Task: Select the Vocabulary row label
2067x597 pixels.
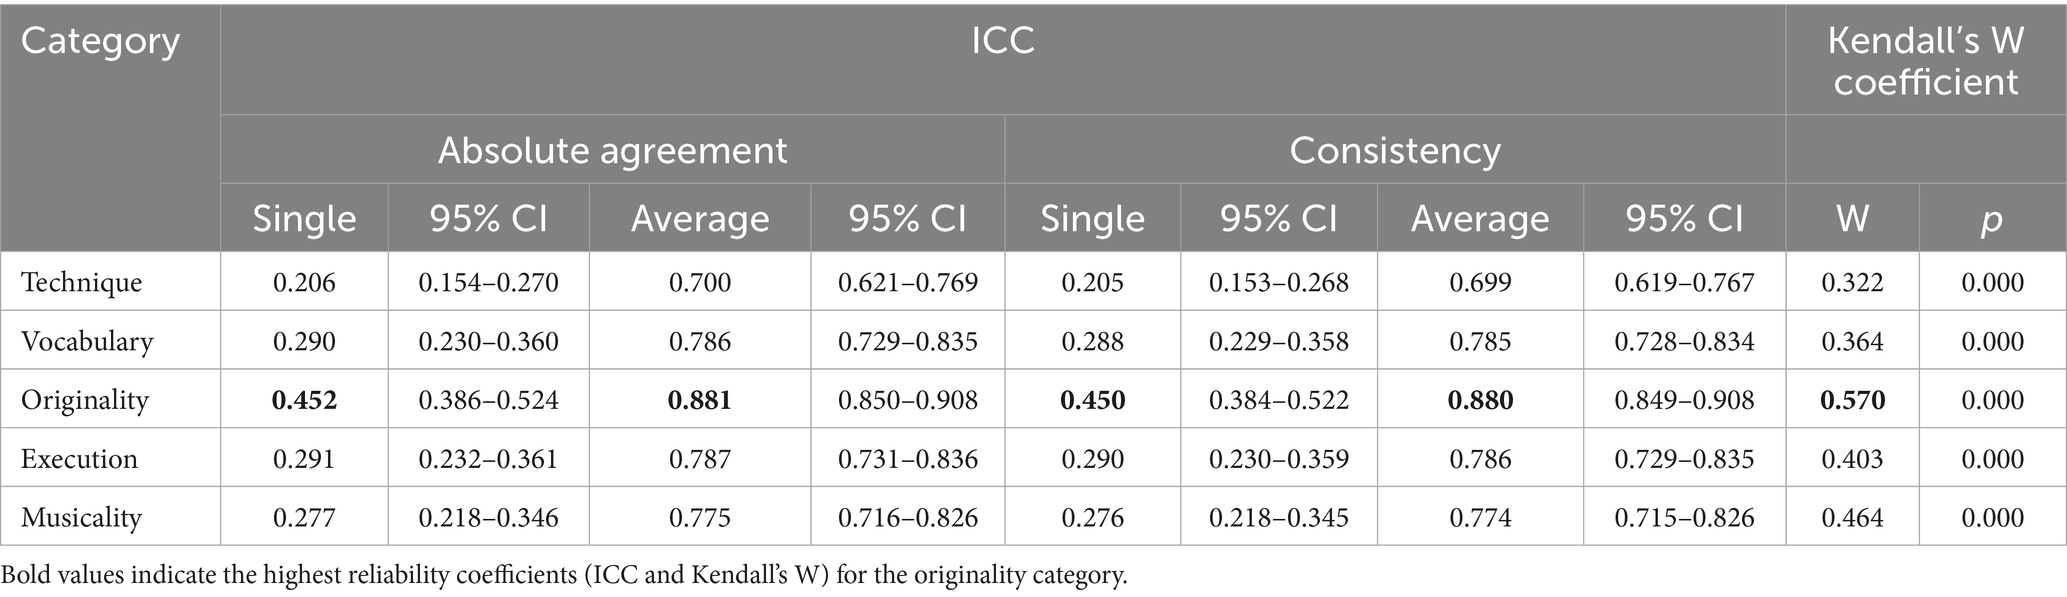Action: point(87,341)
